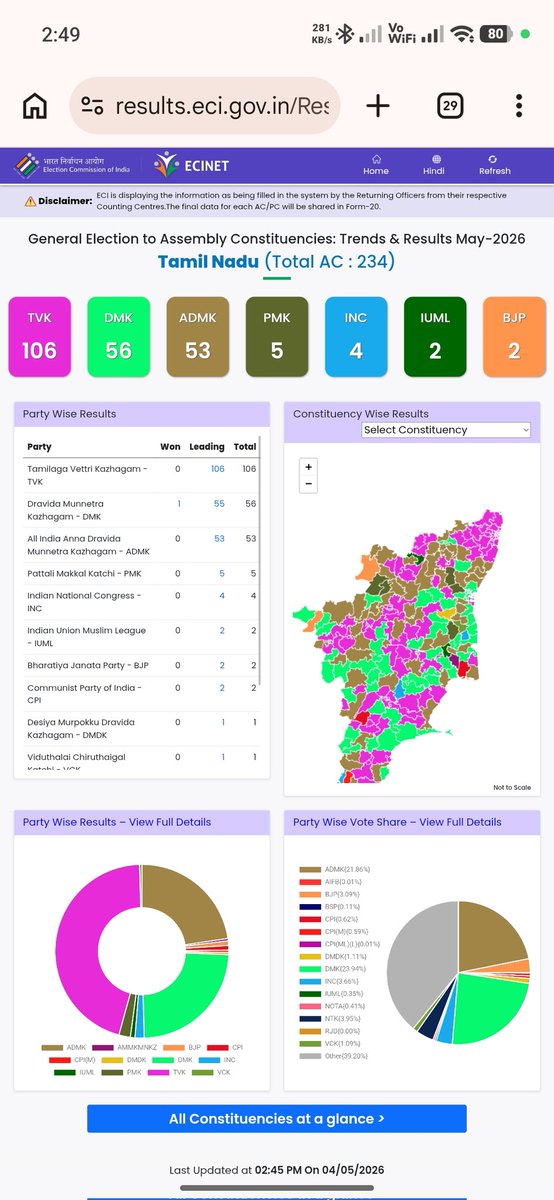Select the DMK 56 party card
This screenshot has height=1200, width=554.
(118, 336)
